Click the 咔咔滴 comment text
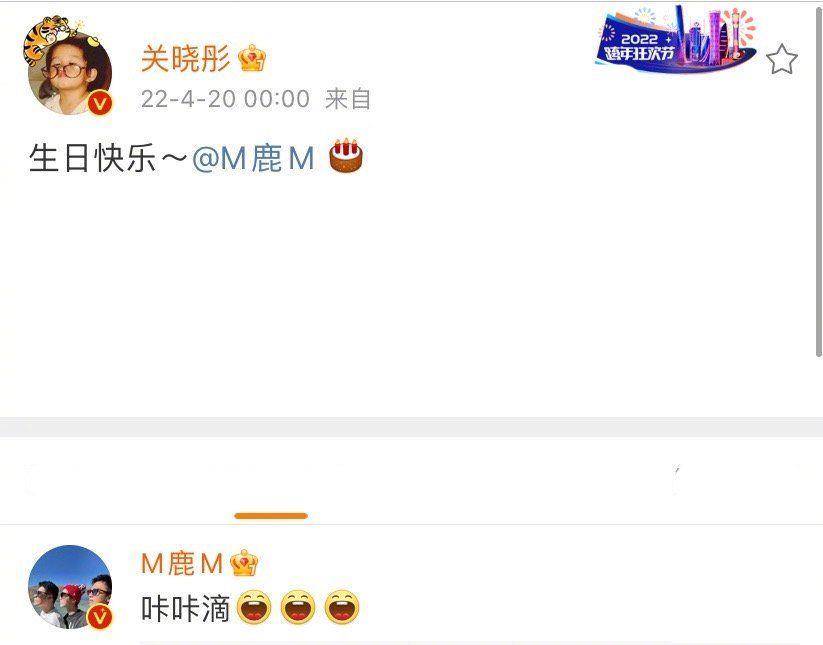 186,608
